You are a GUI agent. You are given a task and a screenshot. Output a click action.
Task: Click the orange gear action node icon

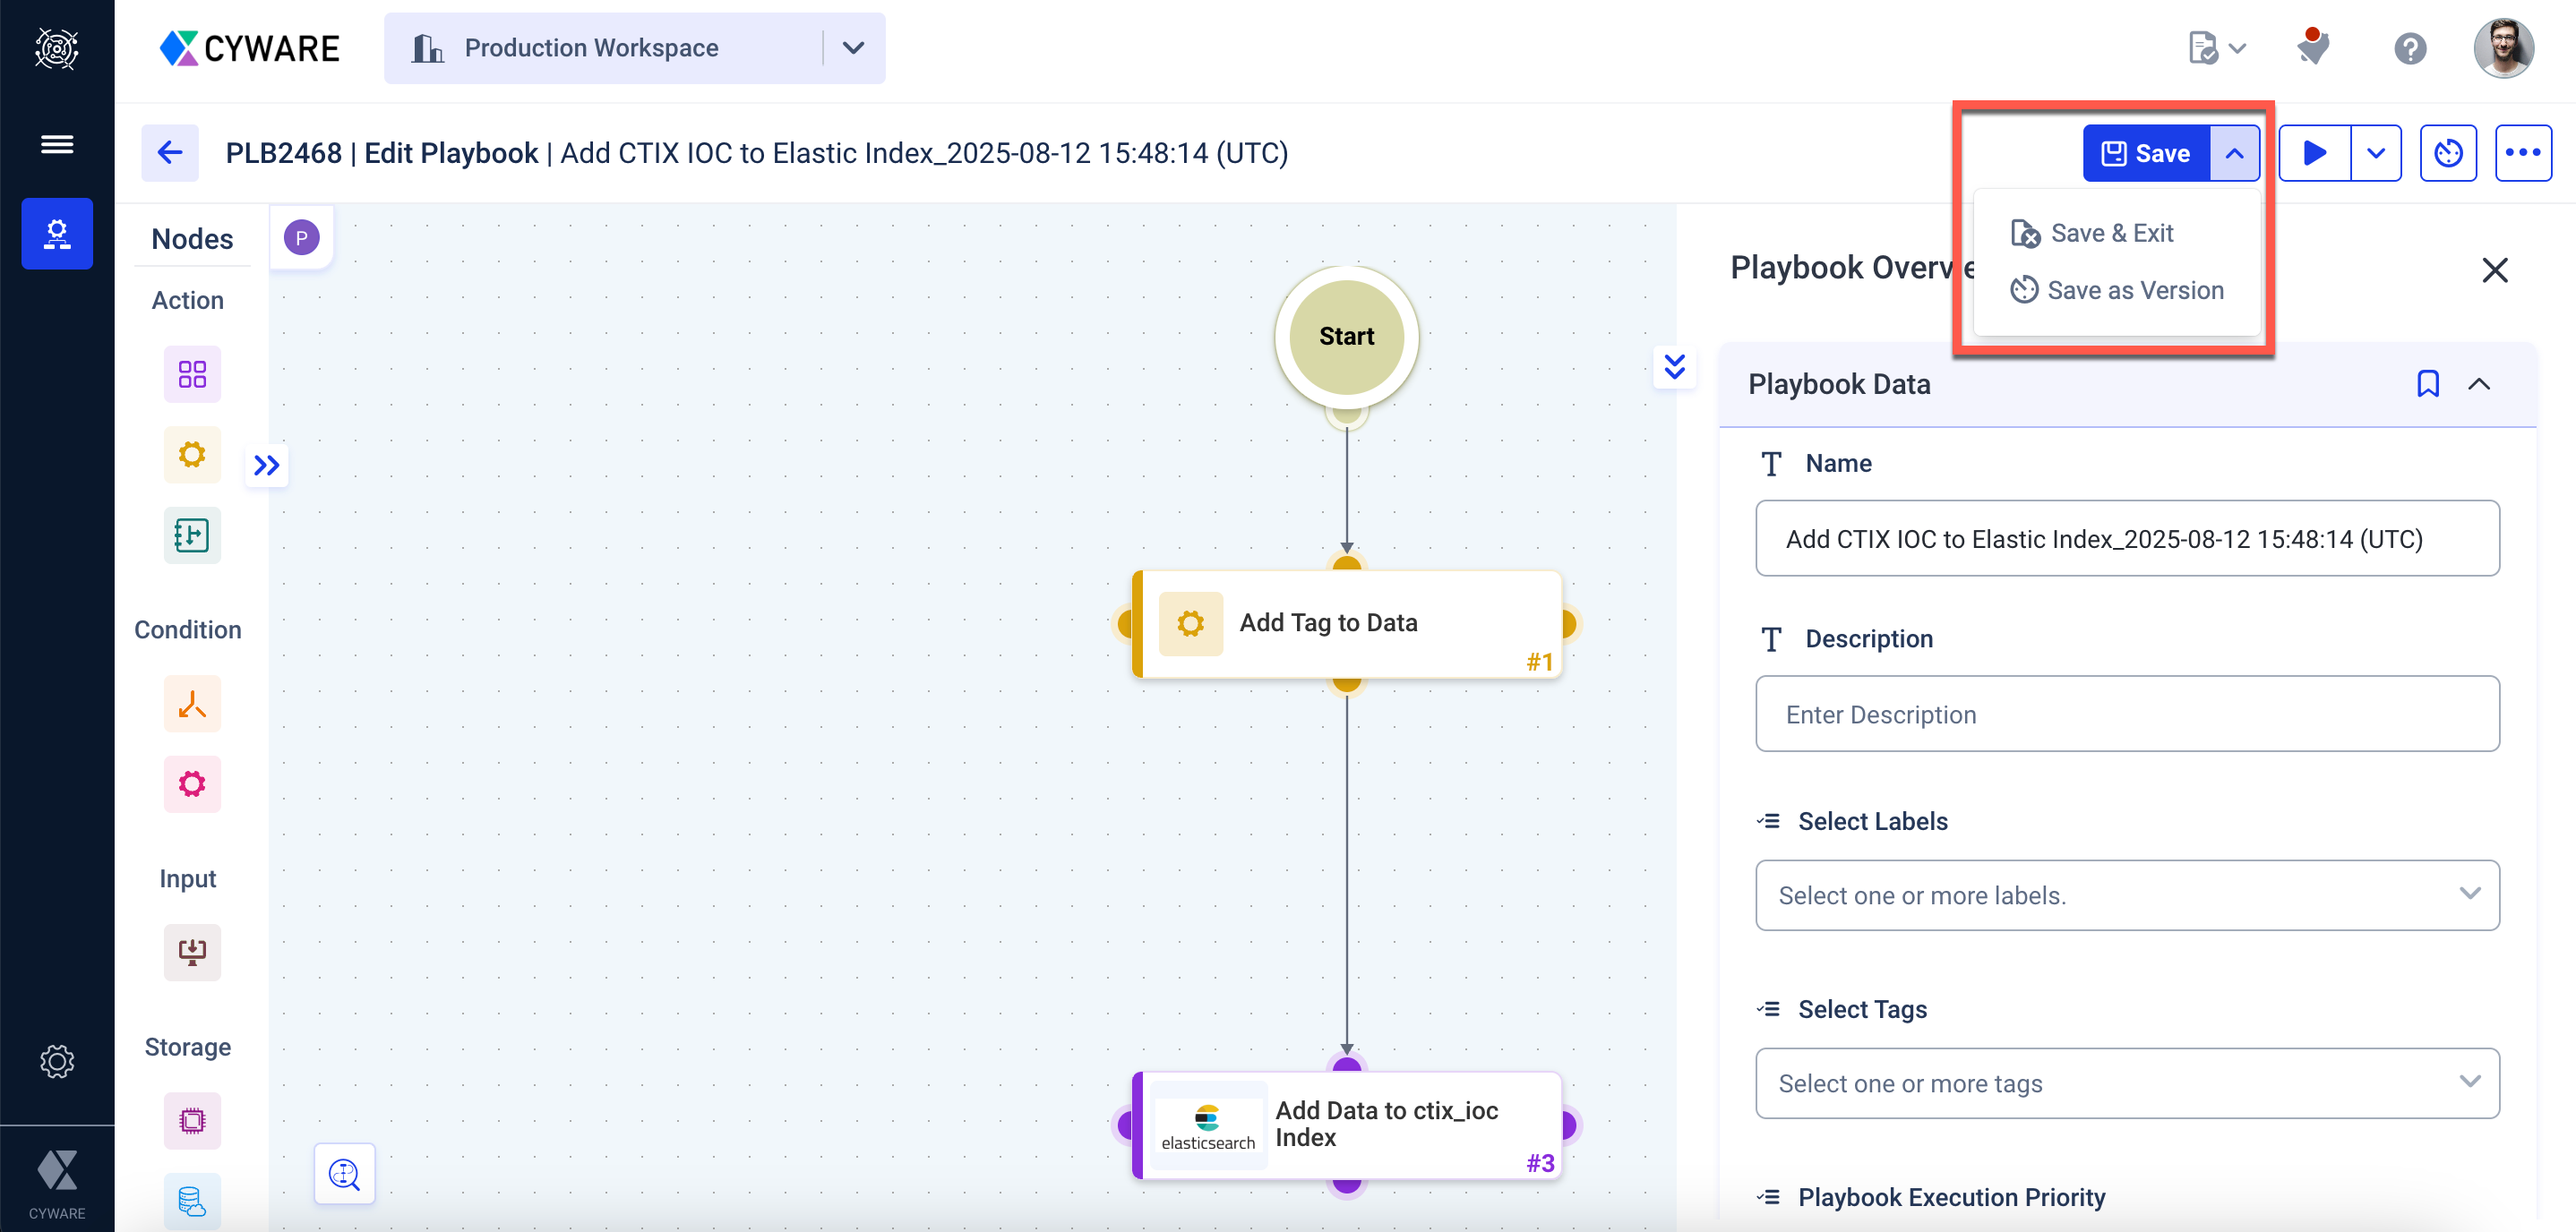(192, 455)
